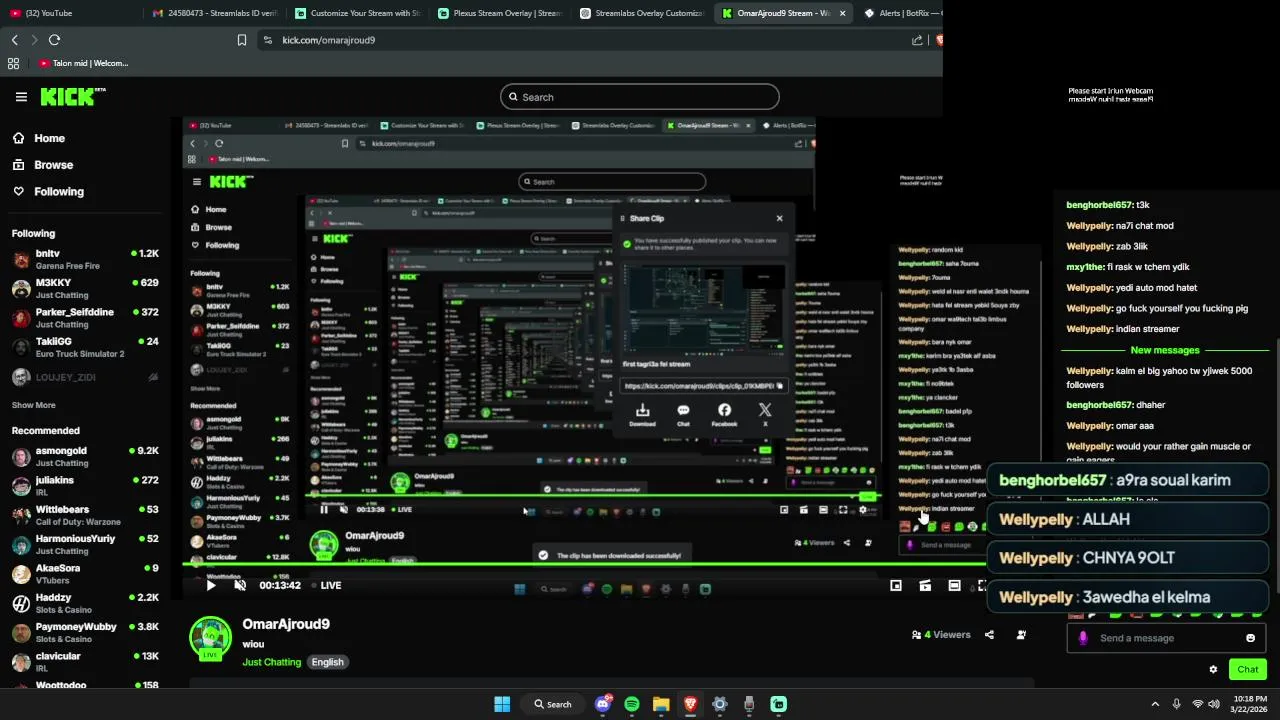Screen dimensions: 1280x720
Task: Click the English language tag
Action: tap(327, 662)
